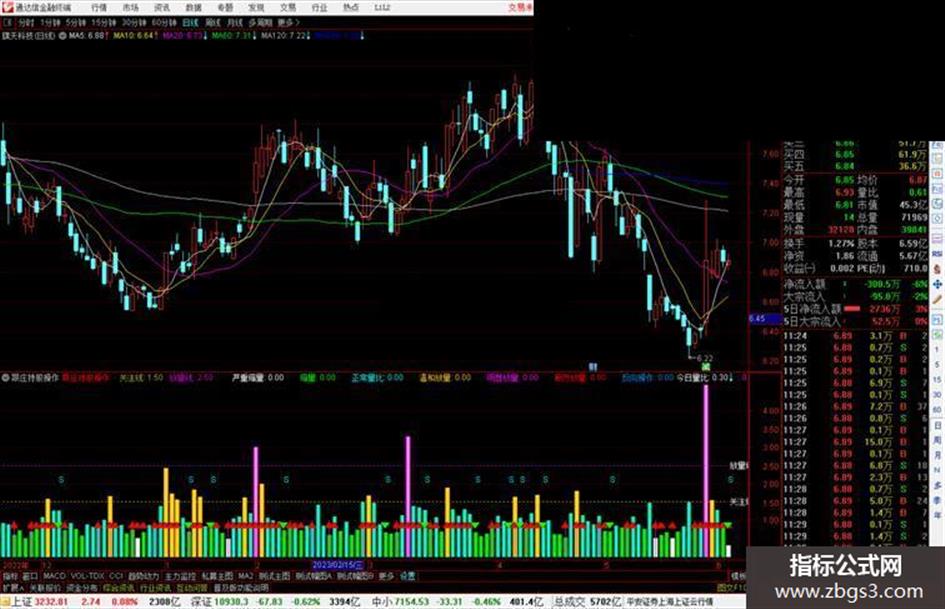
Task: Click the indicator settings icon beside 跟庄持股操作
Action: 5,378
